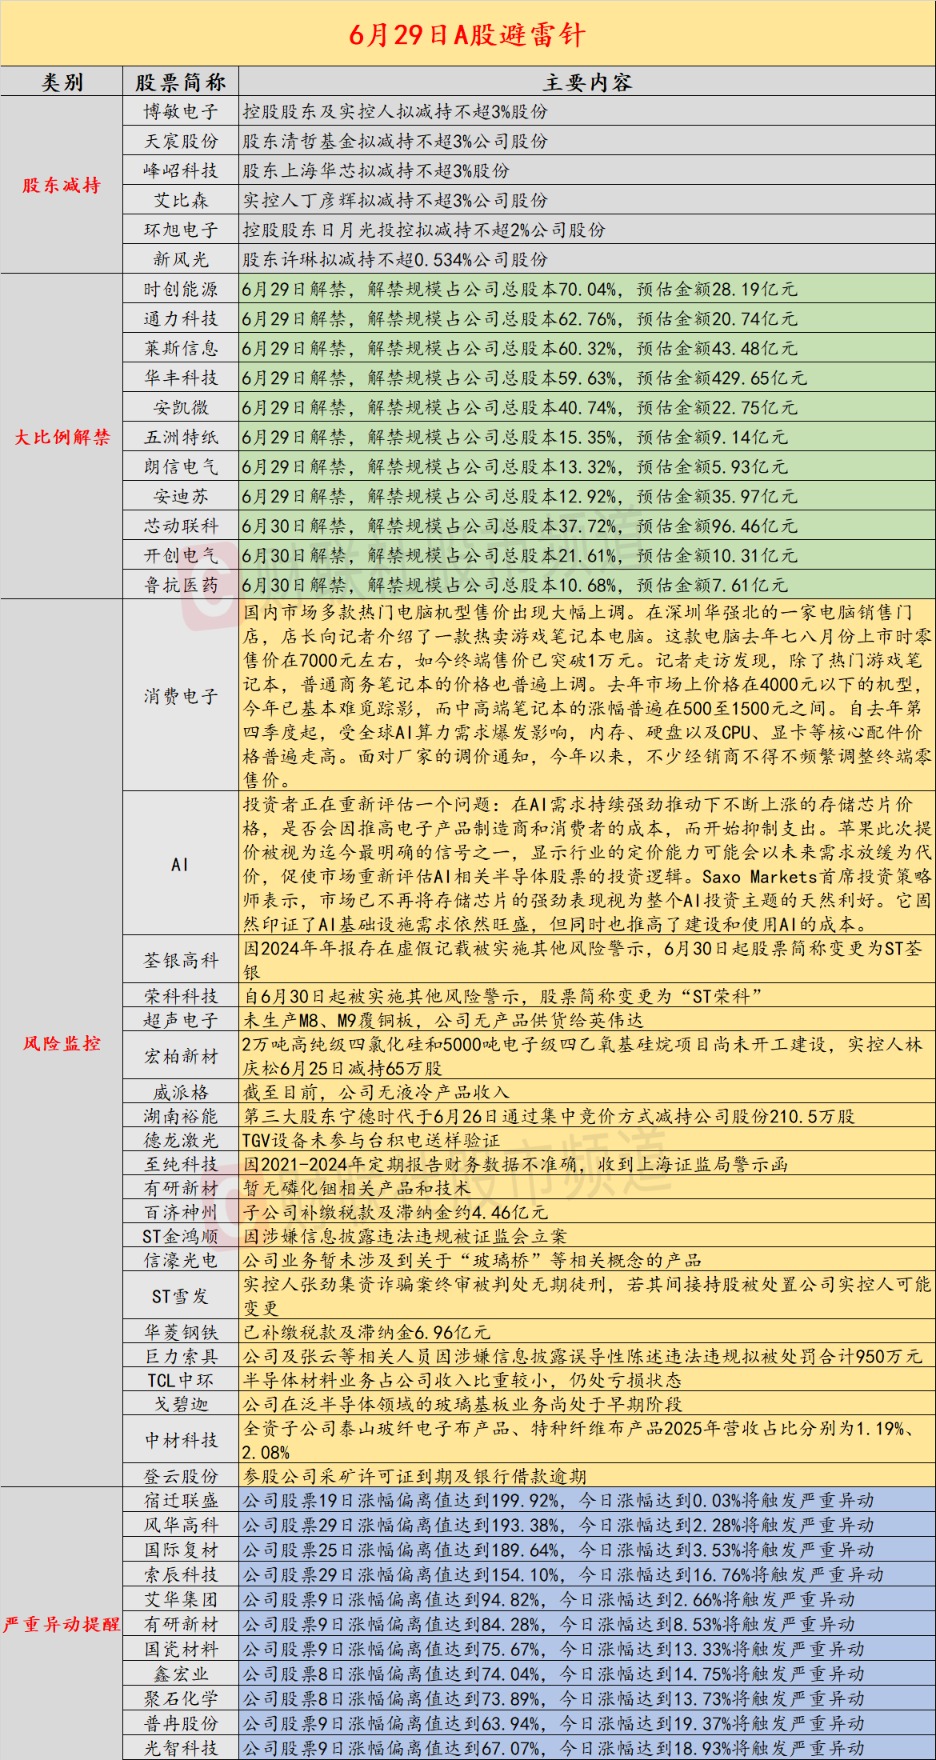Viewport: 936px width, 1760px height.
Task: Select stock name 宏柏新材
Action: pyautogui.click(x=181, y=1056)
